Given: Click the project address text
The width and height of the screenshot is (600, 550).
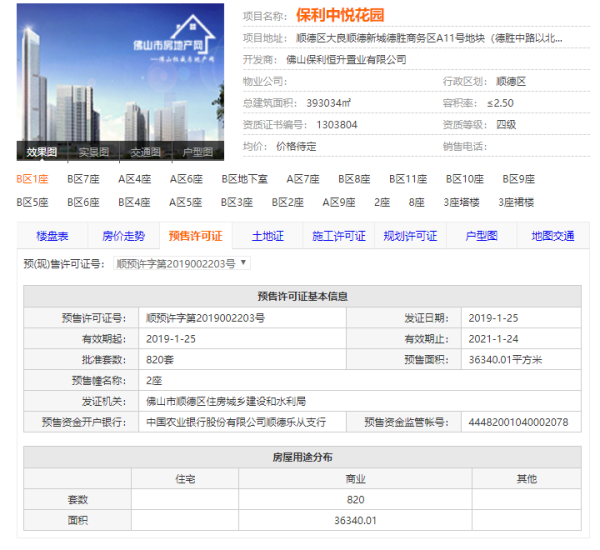Looking at the screenshot, I should pos(429,38).
